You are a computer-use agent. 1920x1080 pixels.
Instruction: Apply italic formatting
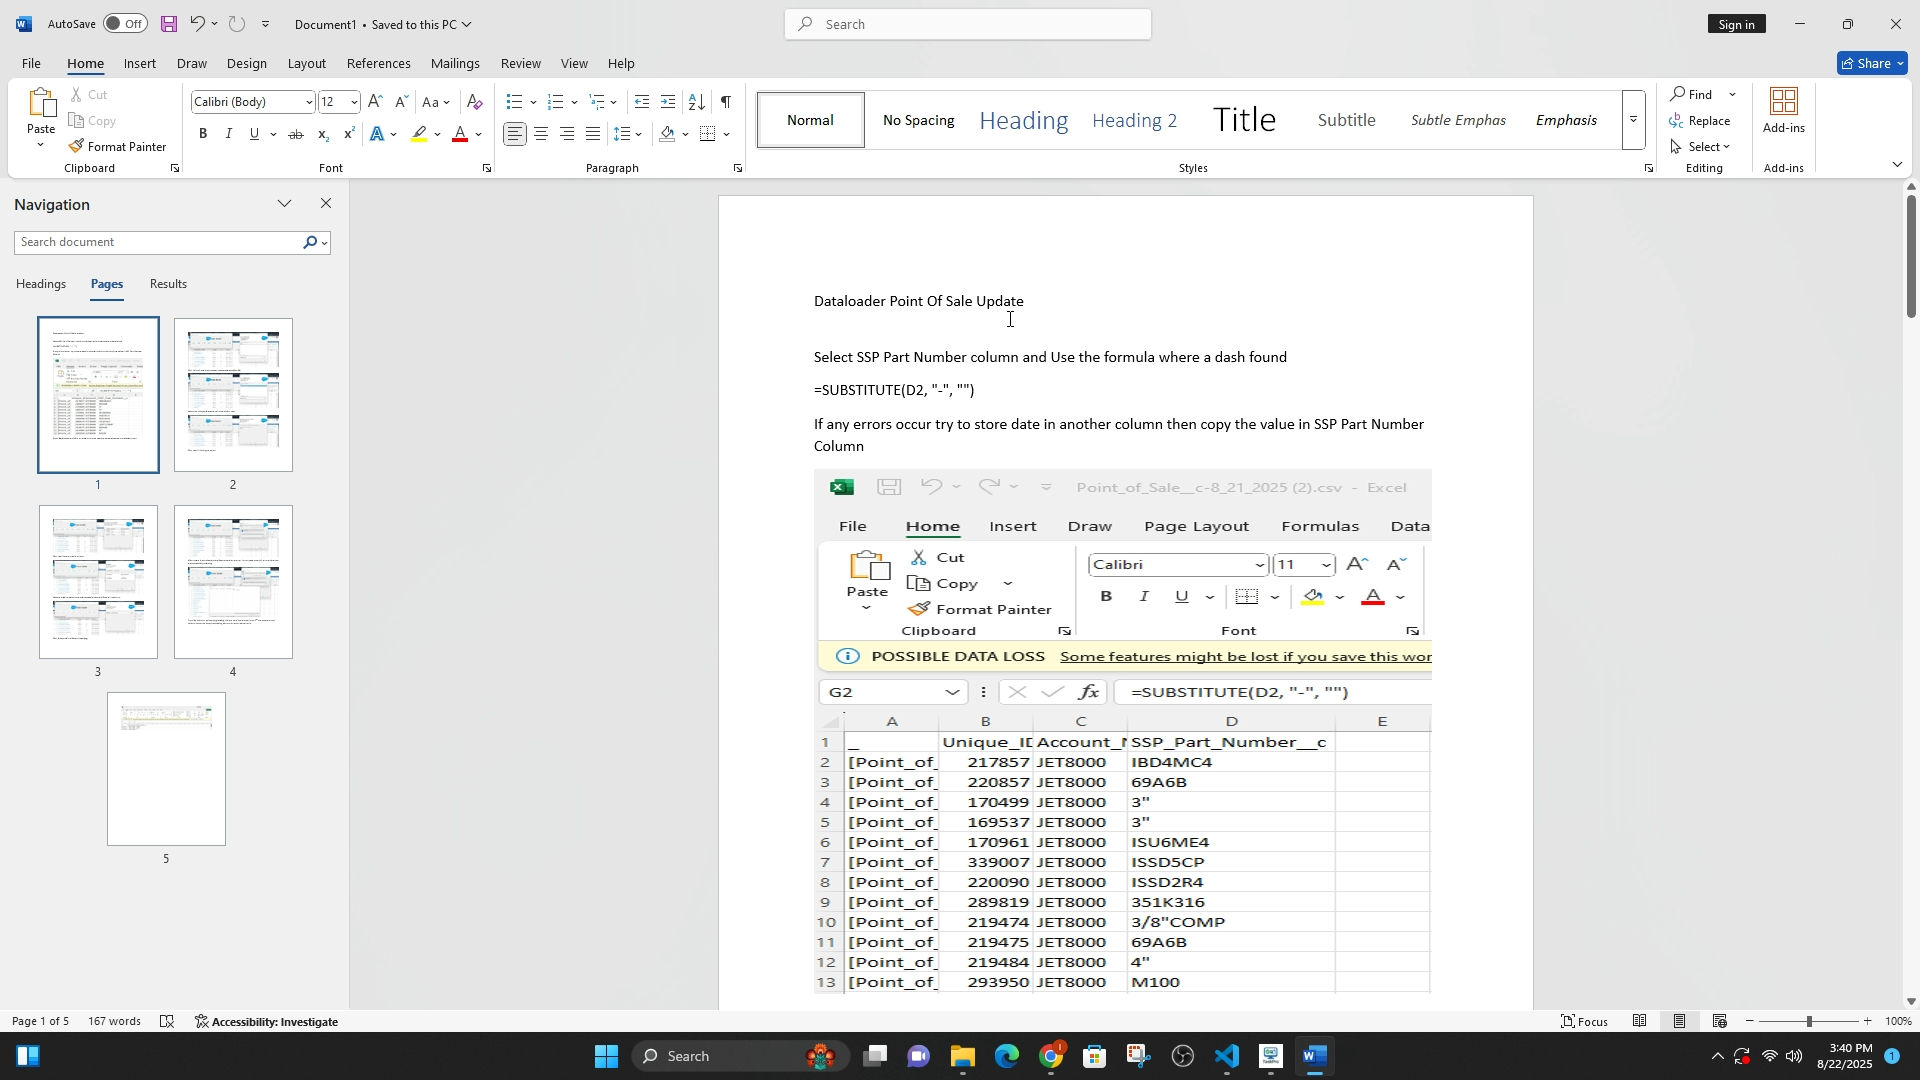(x=229, y=134)
